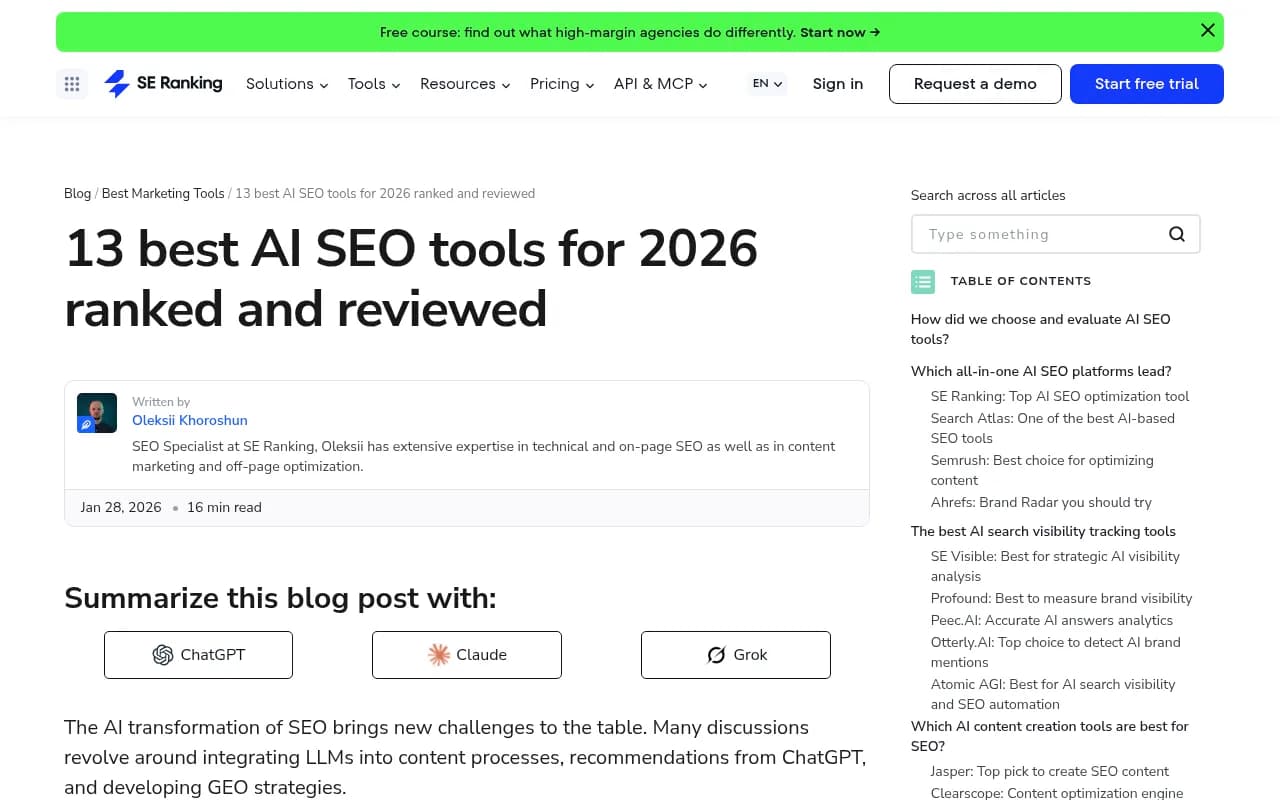Jump to 'Which AI content creation tools are best for SEO?'
Viewport: 1280px width, 800px height.
point(1050,736)
